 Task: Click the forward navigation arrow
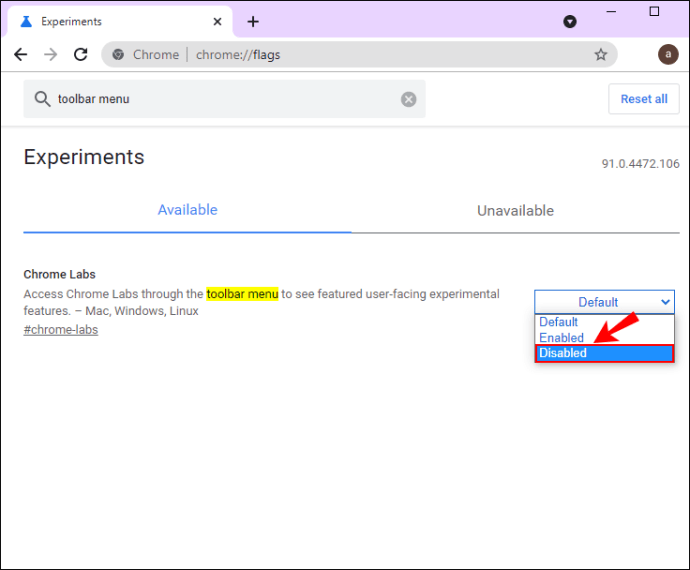click(51, 55)
